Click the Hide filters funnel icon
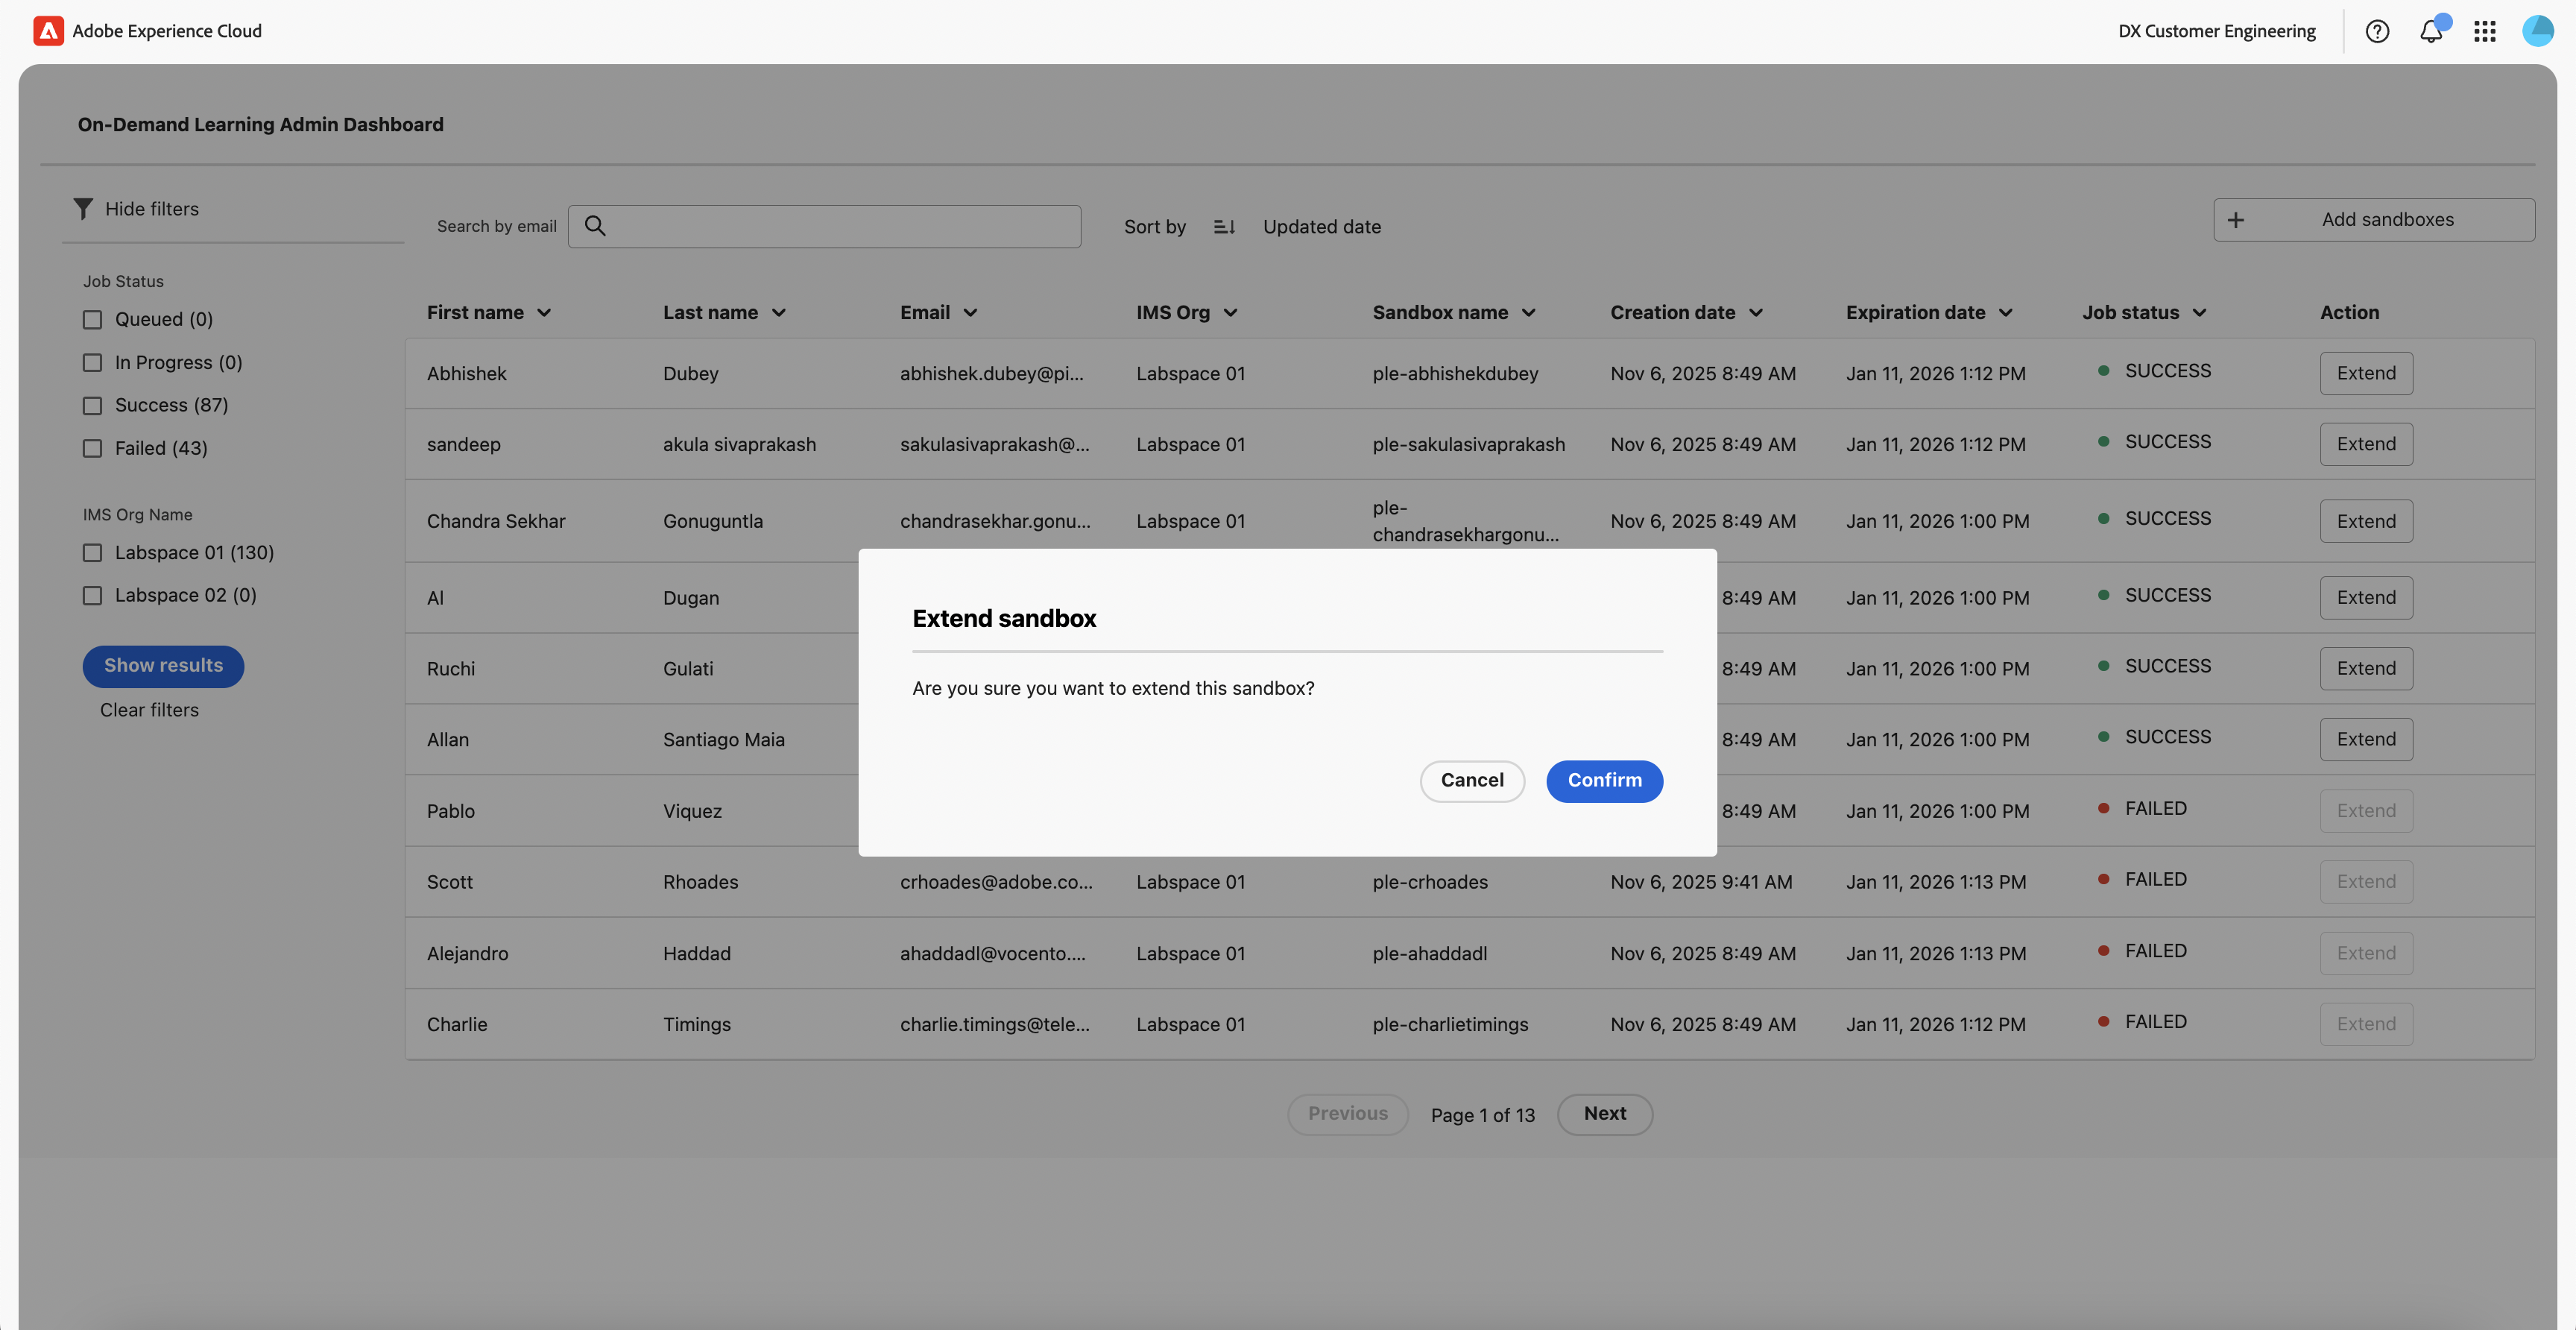The image size is (2576, 1330). pyautogui.click(x=83, y=208)
